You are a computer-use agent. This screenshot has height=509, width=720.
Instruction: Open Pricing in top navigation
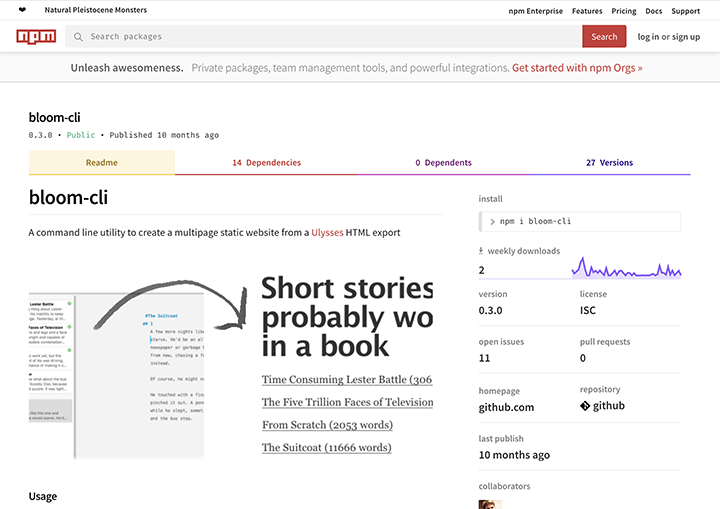pos(624,11)
